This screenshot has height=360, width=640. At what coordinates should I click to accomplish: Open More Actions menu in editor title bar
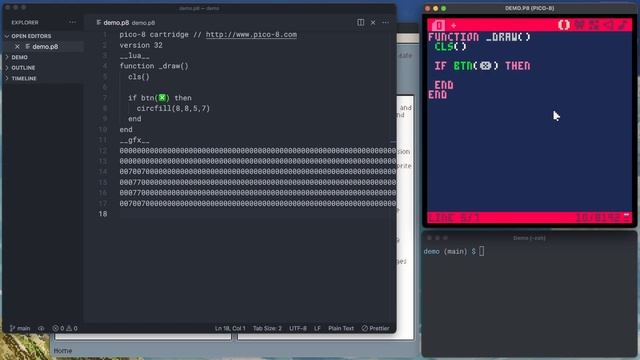pos(385,22)
